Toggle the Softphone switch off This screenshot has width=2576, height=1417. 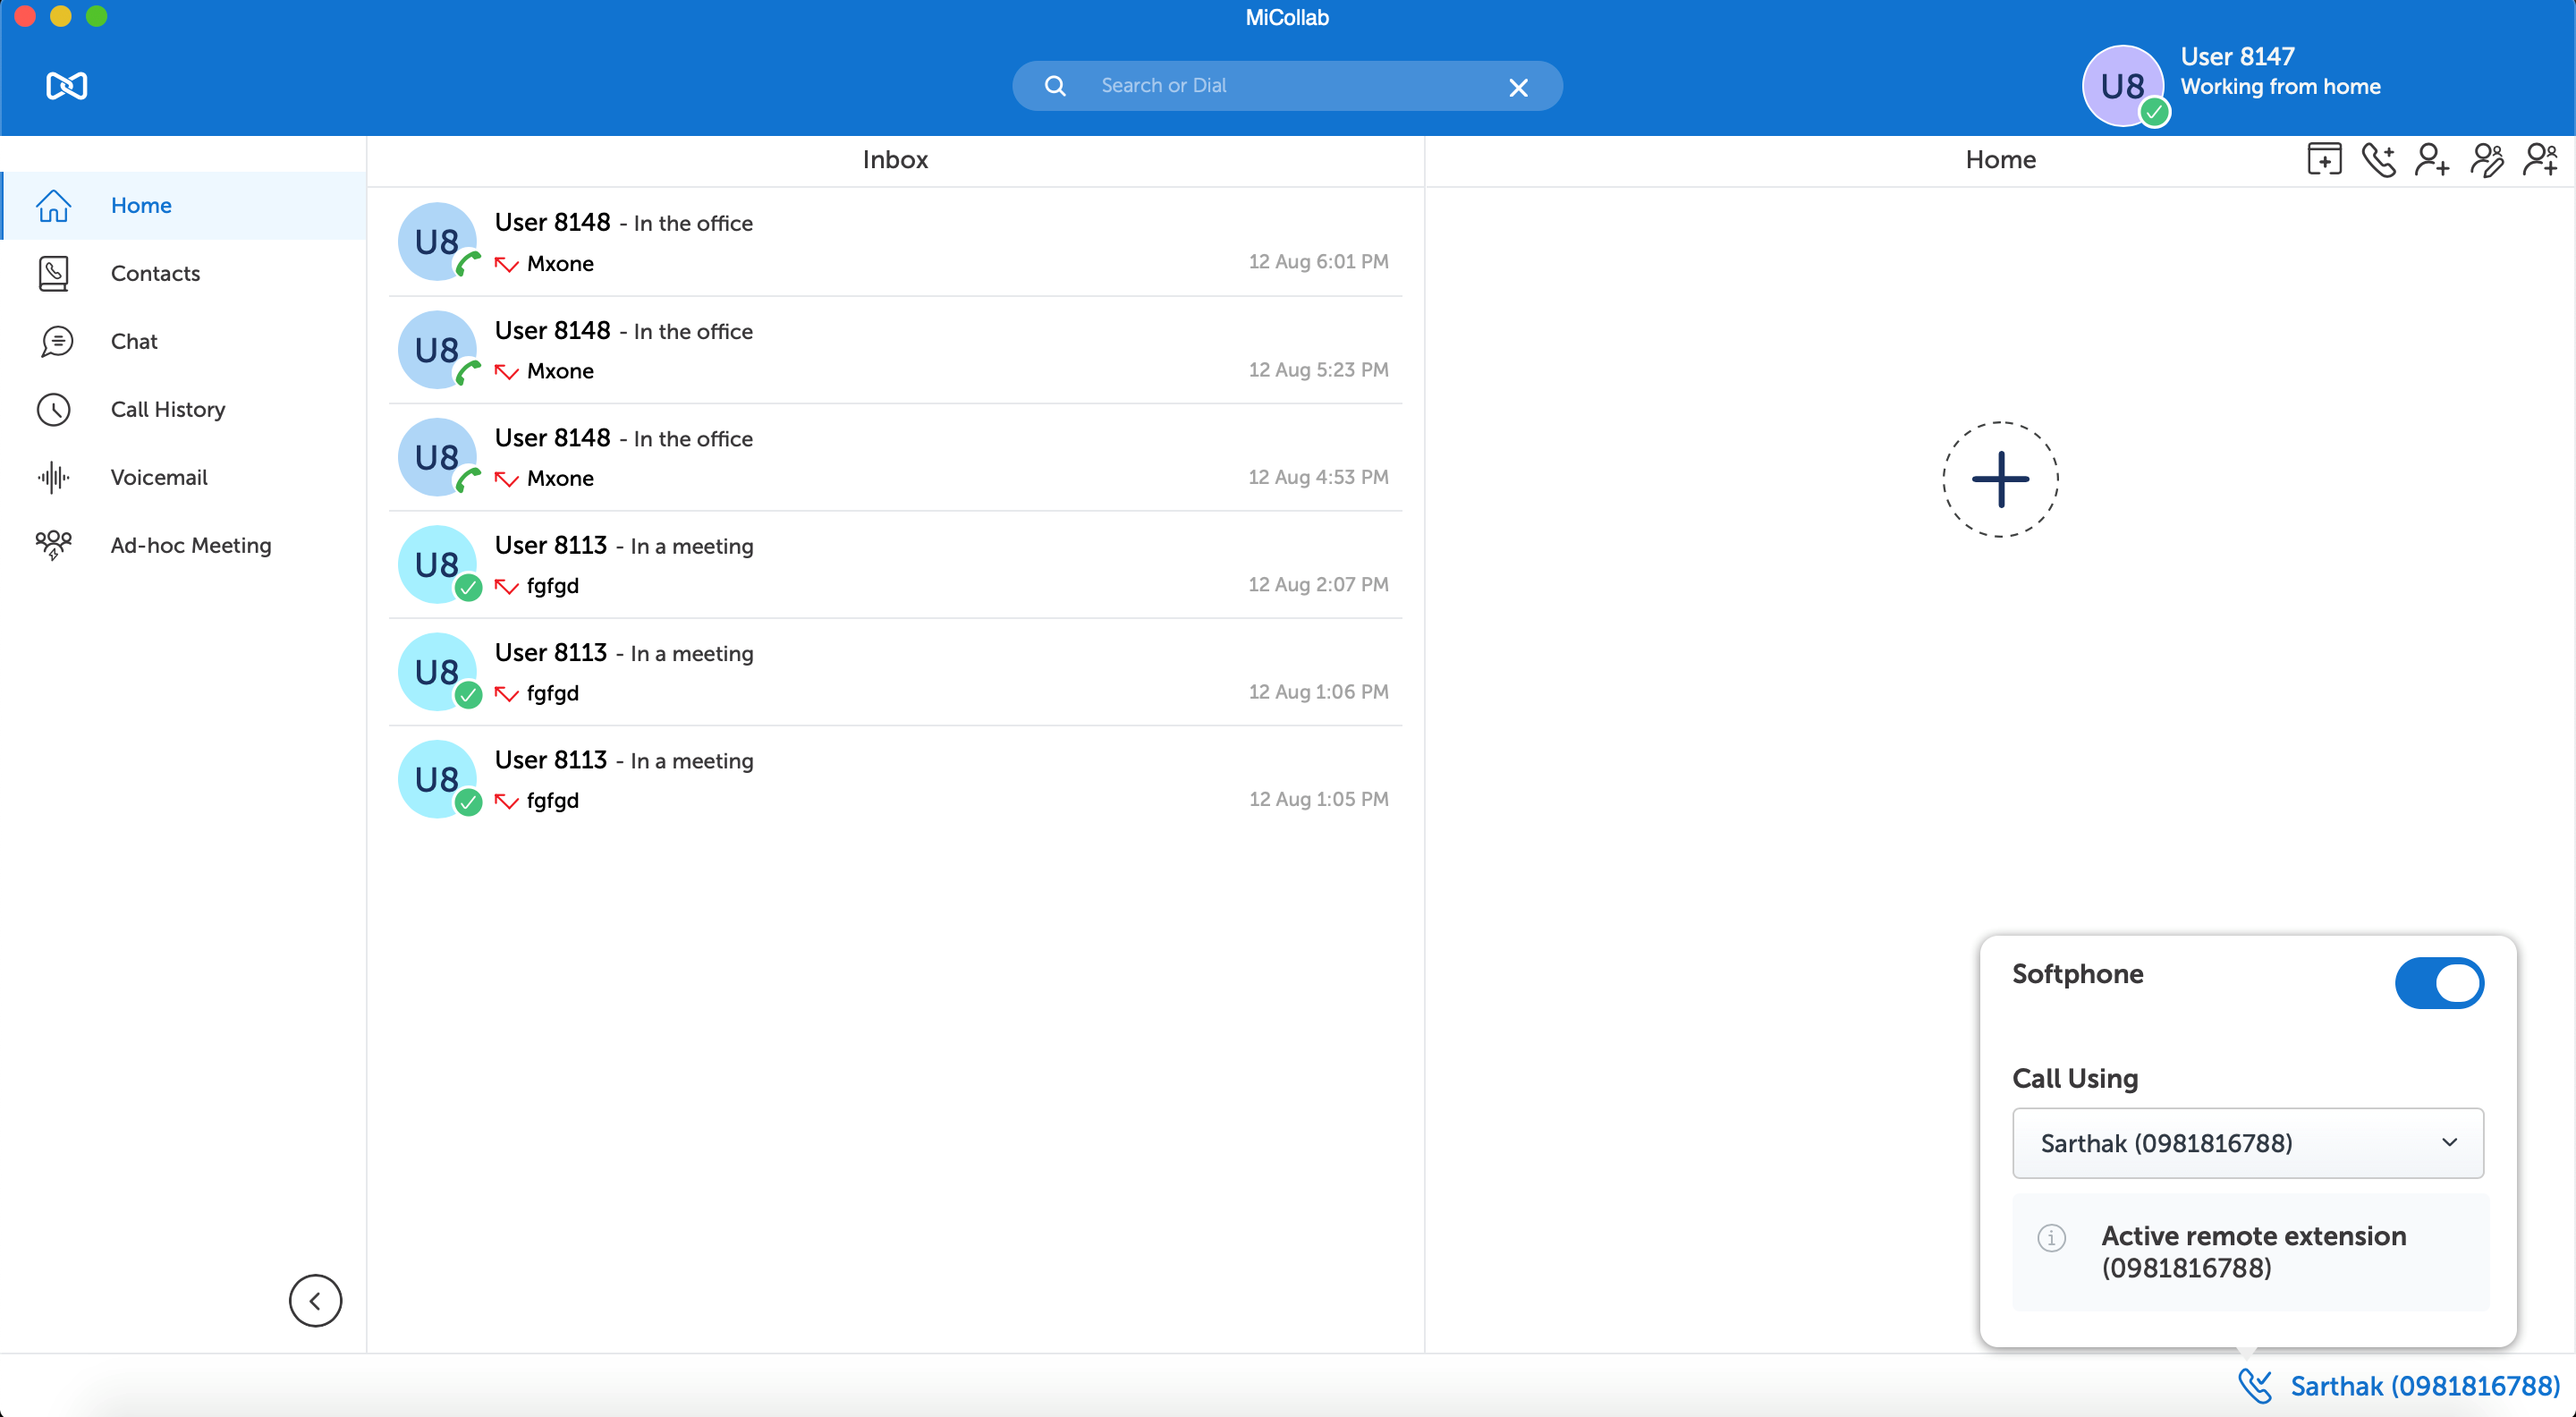click(2438, 983)
